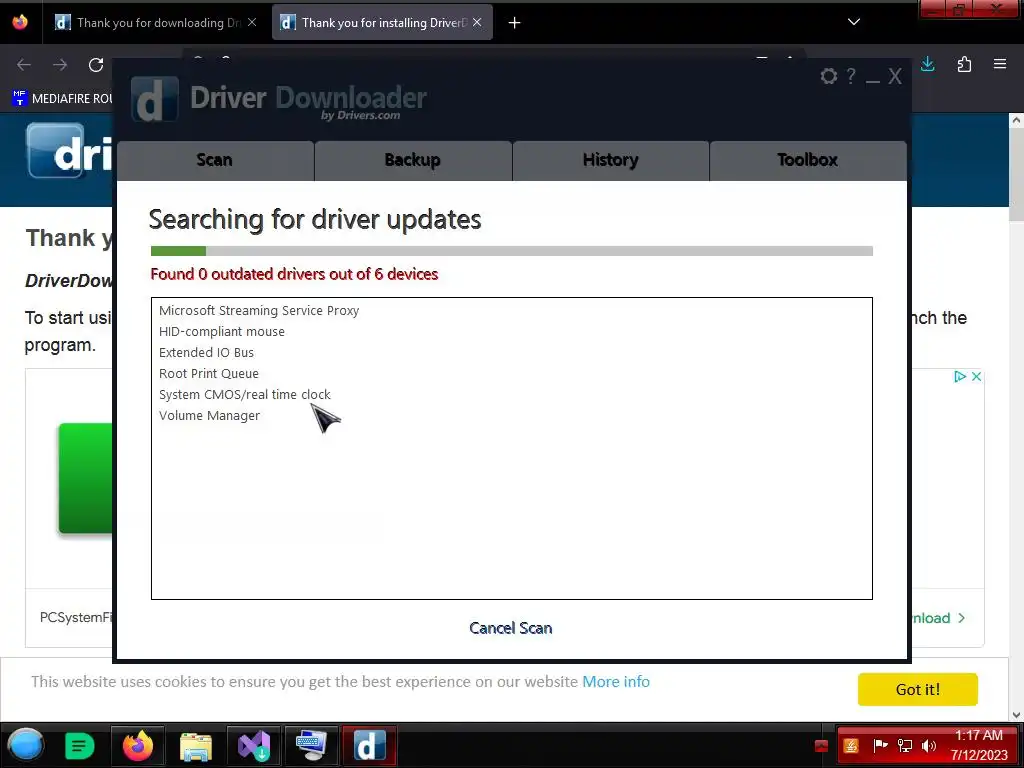Select Volume Manager entry
Screen dimensions: 1024x768
tap(210, 415)
